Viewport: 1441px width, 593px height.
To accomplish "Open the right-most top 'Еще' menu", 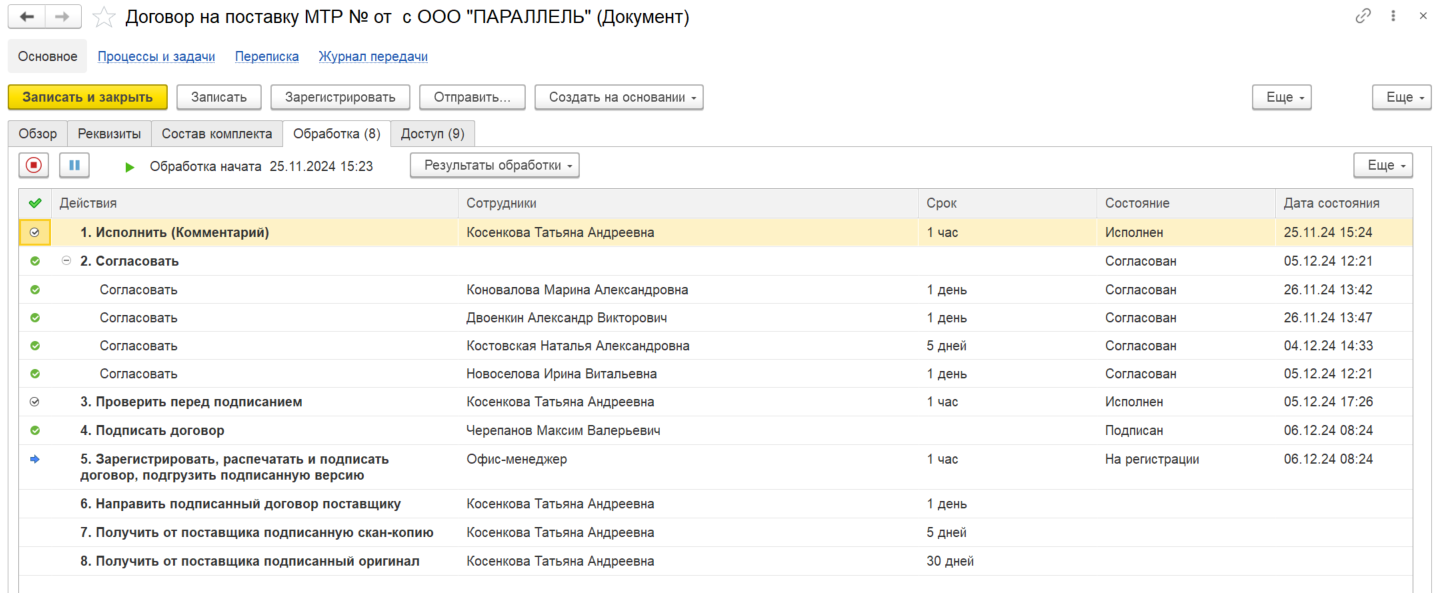I will (1400, 97).
